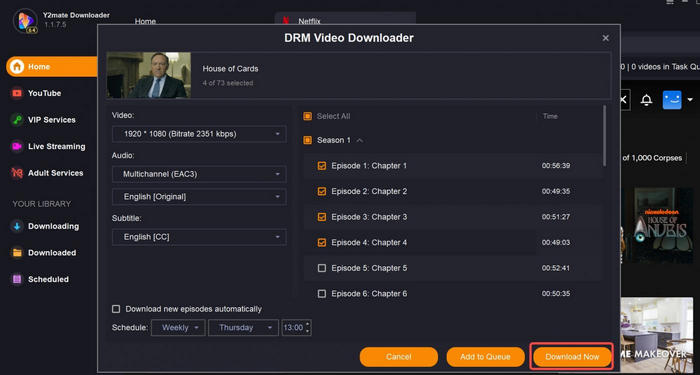
Task: Close the DRM Video Downloader dialog
Action: (x=605, y=38)
